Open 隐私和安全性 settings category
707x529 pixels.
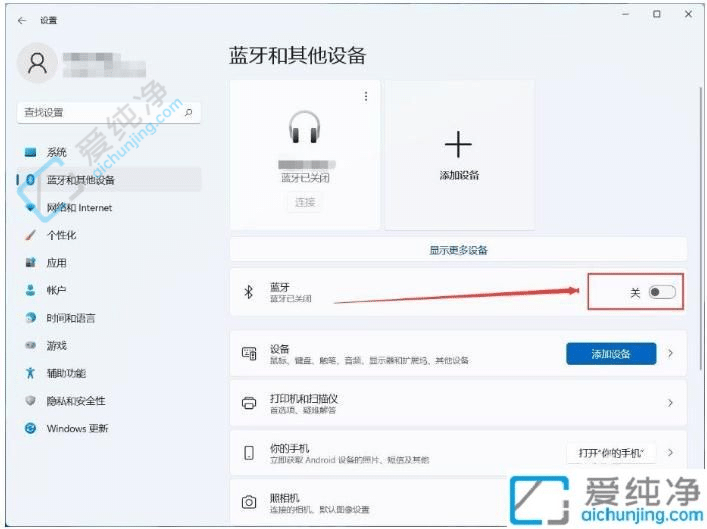pos(109,400)
